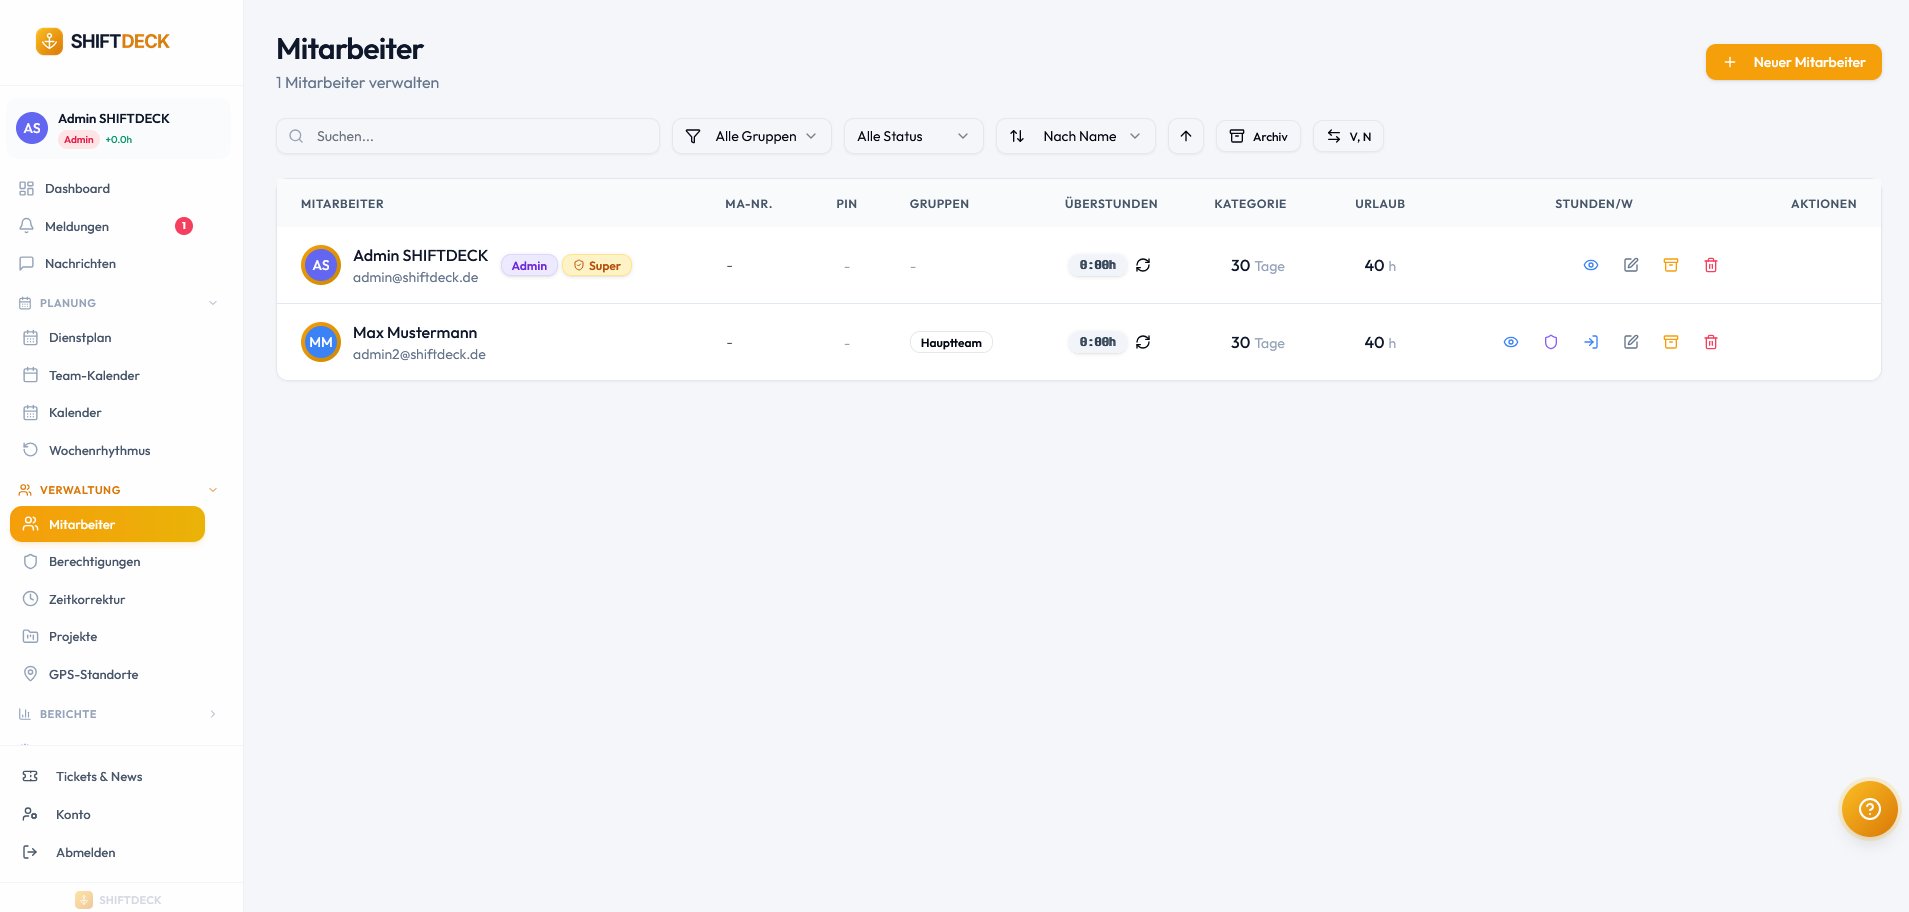View Max Mustermann details via eye icon
Image resolution: width=1909 pixels, height=912 pixels.
click(1511, 342)
